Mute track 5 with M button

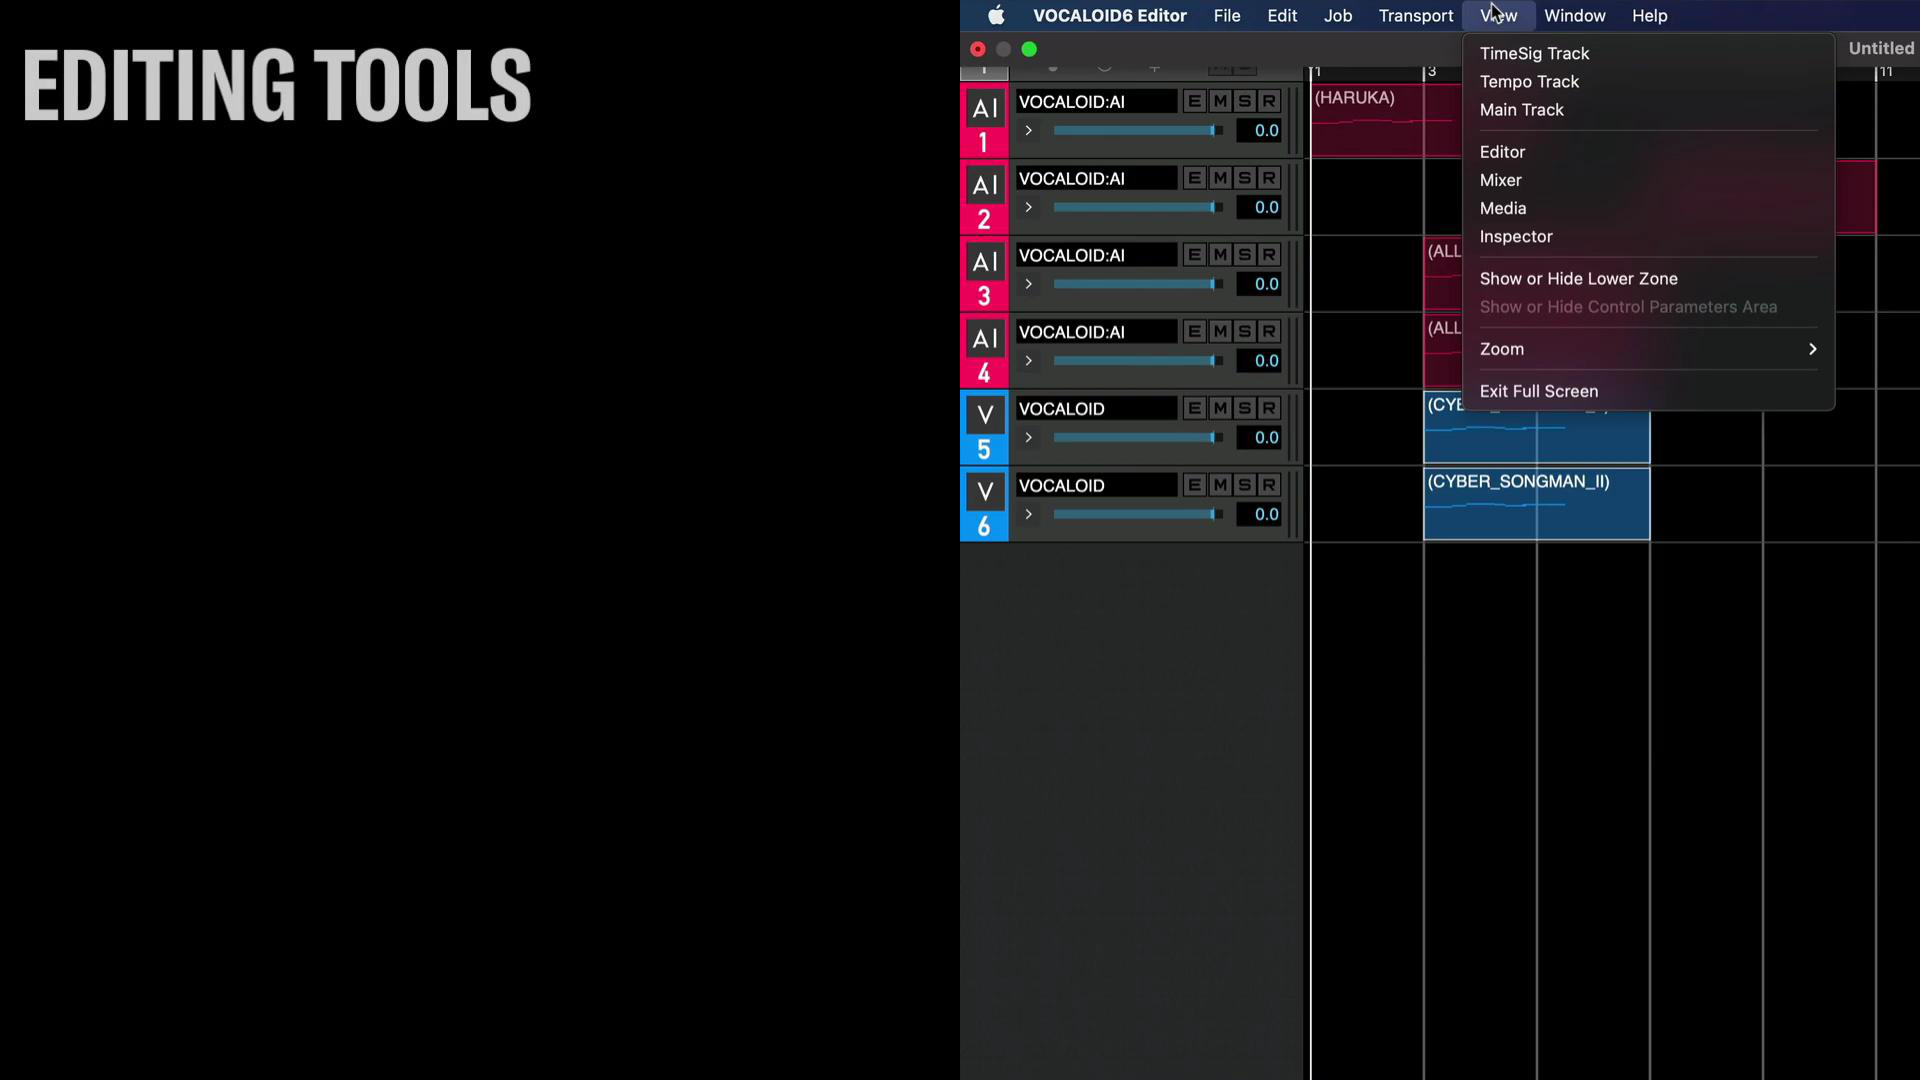tap(1220, 408)
